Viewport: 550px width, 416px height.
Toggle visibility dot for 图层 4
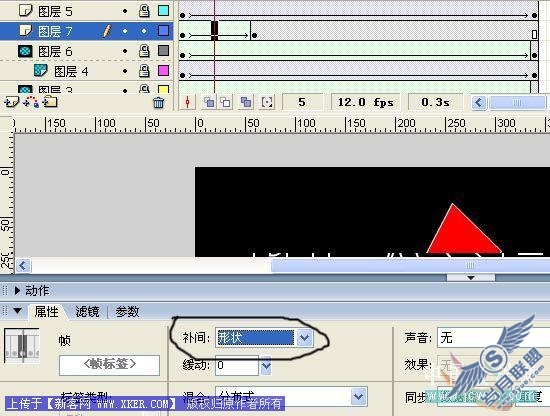pos(125,71)
